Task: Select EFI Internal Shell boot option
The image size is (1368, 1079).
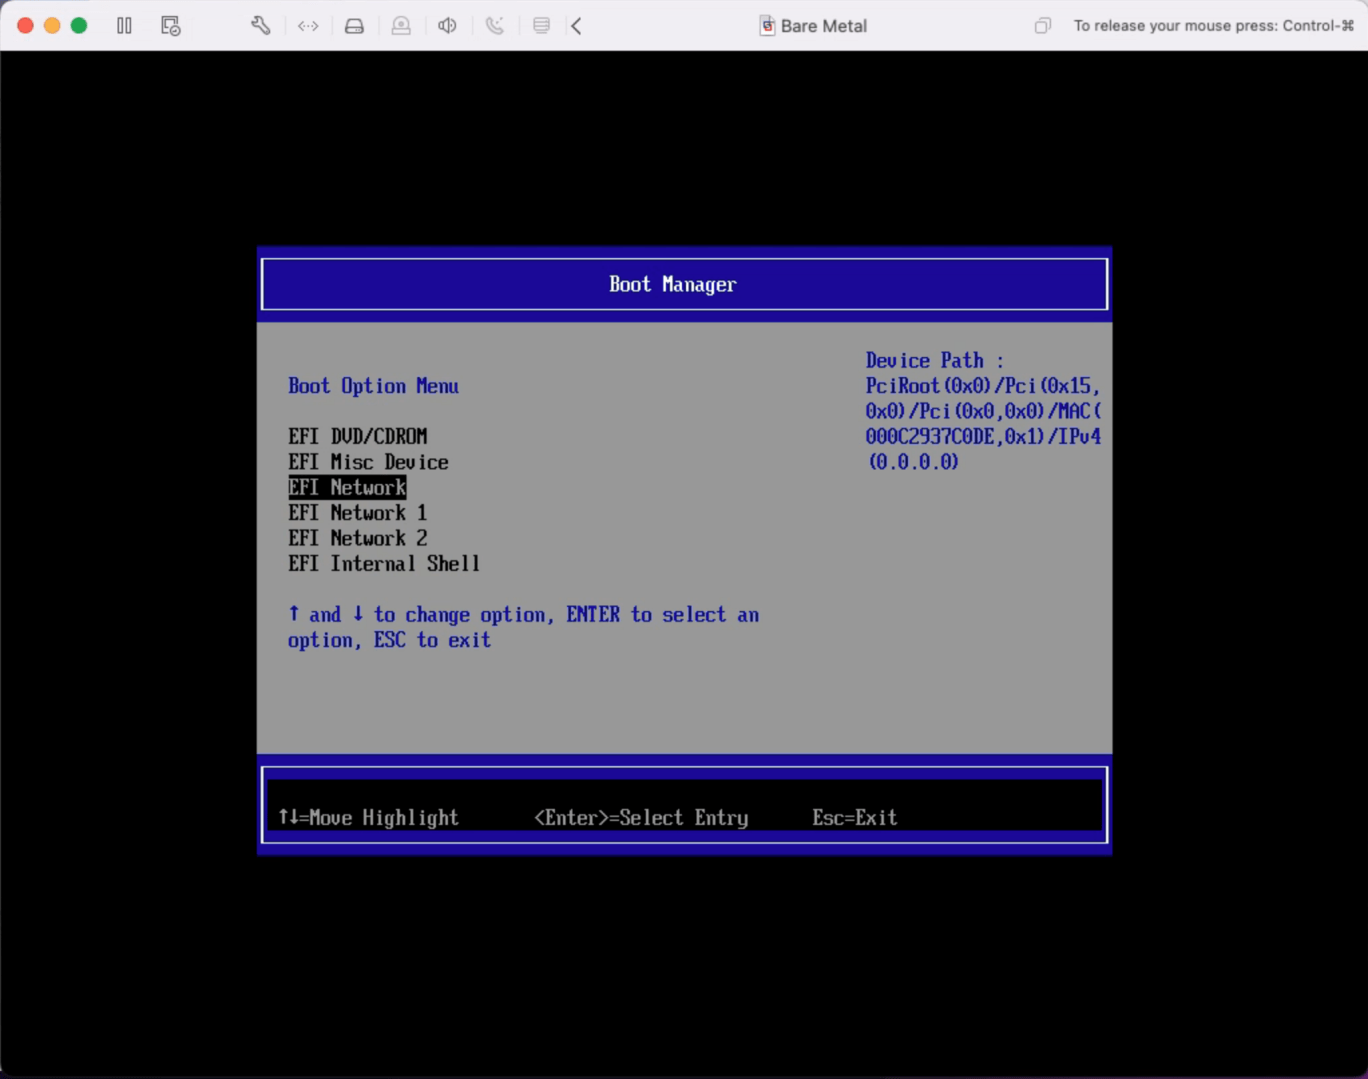Action: pos(384,564)
